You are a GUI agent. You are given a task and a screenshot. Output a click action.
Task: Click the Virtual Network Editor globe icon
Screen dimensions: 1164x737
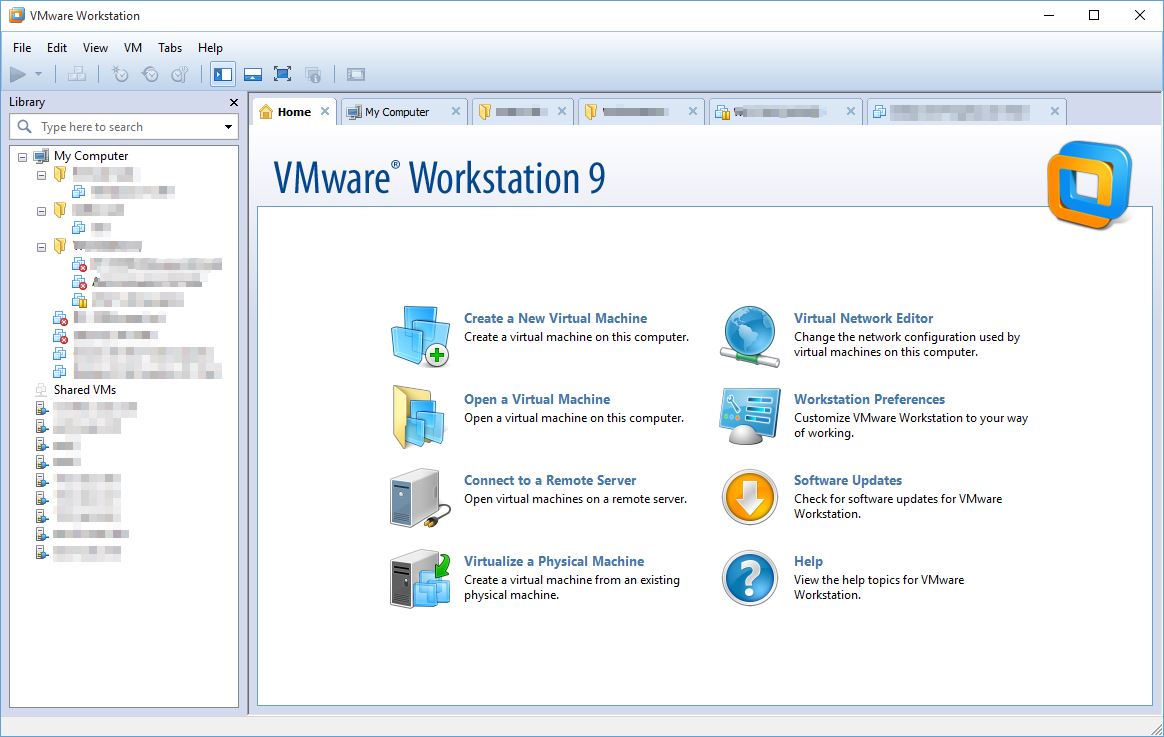(750, 336)
